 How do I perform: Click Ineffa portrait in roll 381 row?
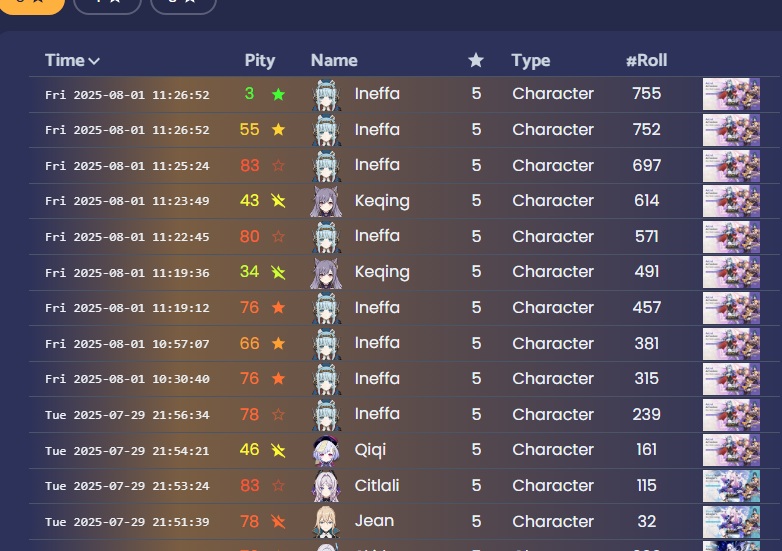(x=327, y=344)
